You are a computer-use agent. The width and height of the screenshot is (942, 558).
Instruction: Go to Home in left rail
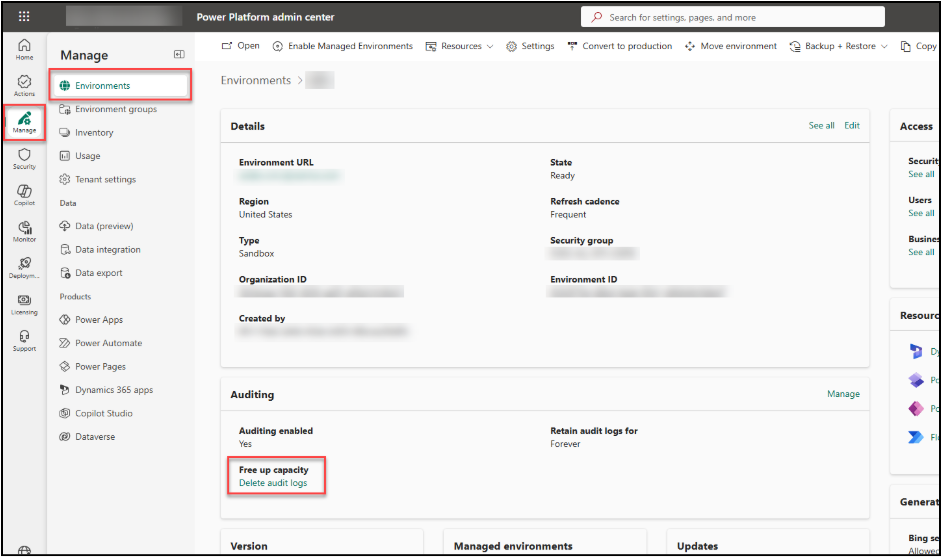tap(24, 49)
